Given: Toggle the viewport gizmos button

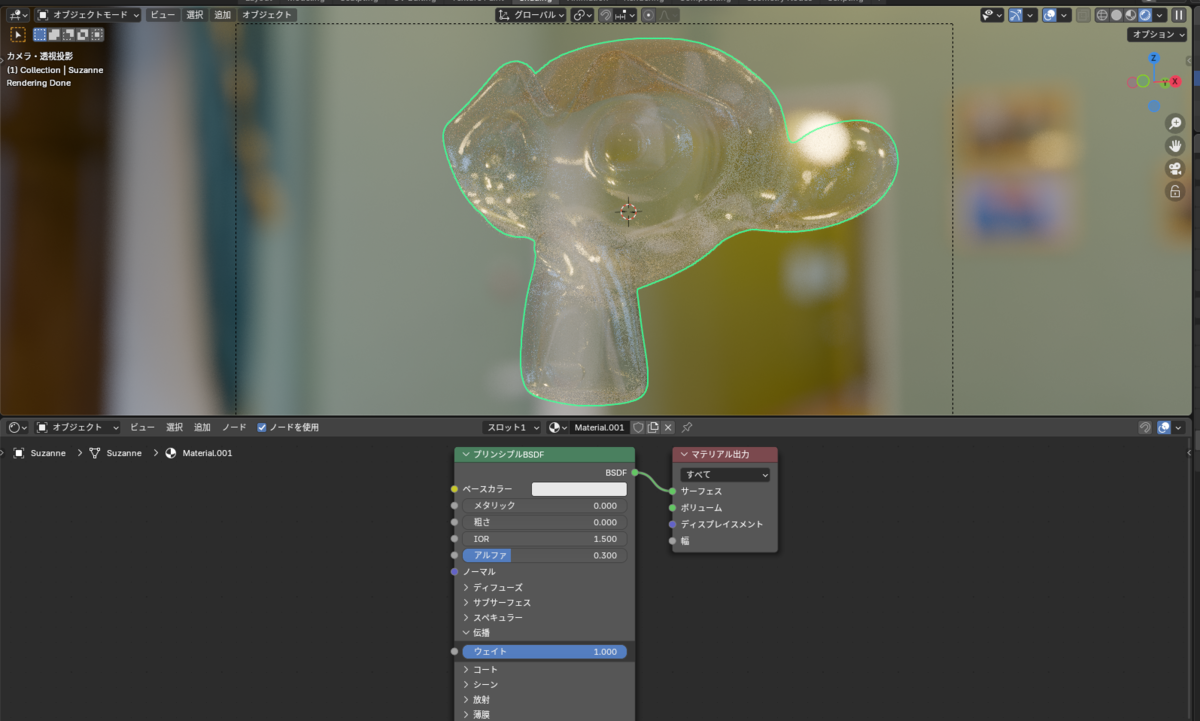Looking at the screenshot, I should point(1016,15).
